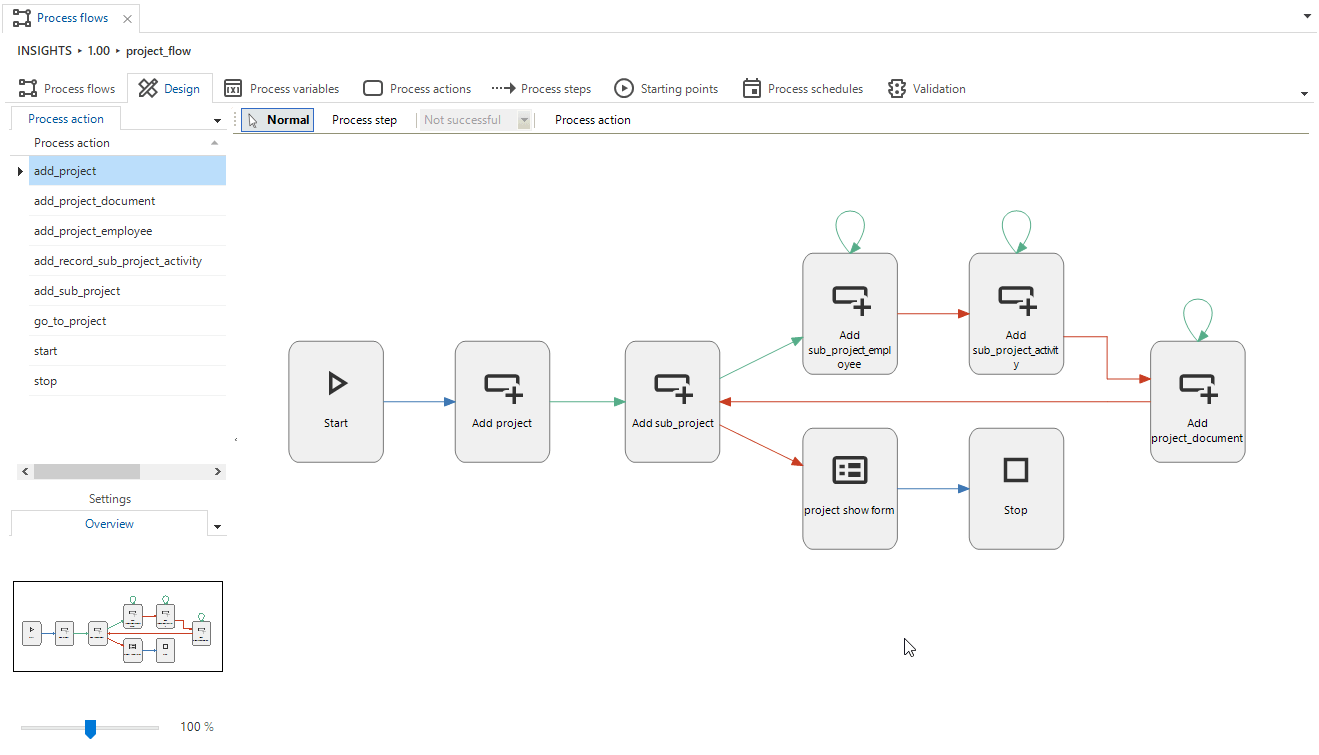Image resolution: width=1319 pixels, height=755 pixels.
Task: Click the Process variables icon
Action: pyautogui.click(x=233, y=88)
